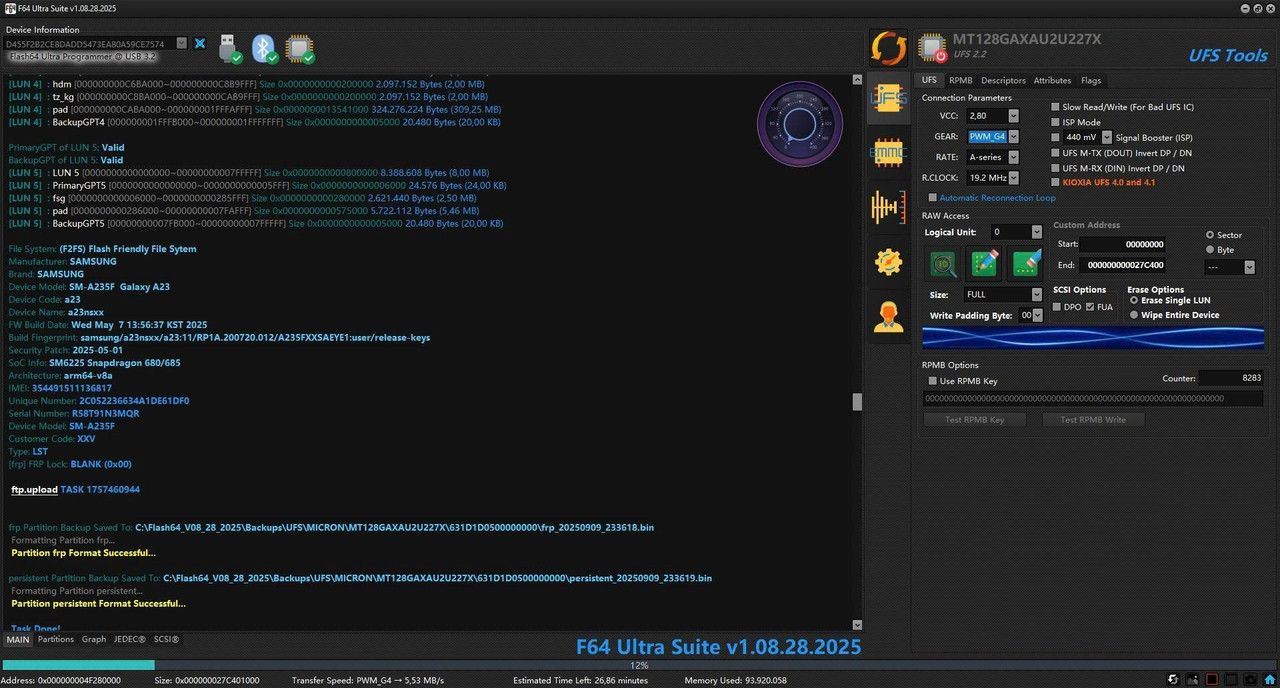
Task: Click the Bluetooth status icon
Action: (x=264, y=48)
